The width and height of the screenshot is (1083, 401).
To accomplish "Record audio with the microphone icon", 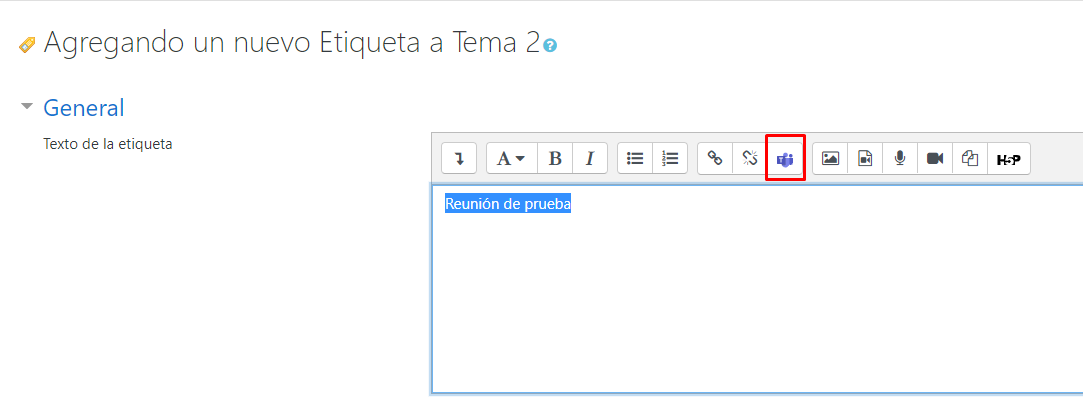I will pos(900,158).
